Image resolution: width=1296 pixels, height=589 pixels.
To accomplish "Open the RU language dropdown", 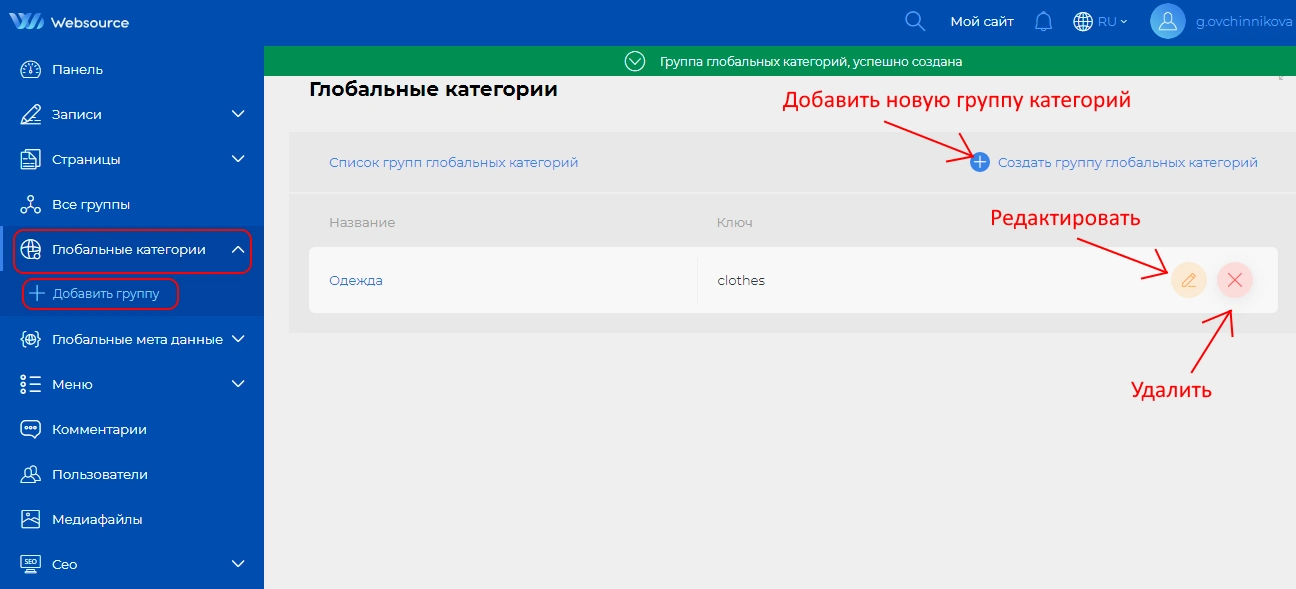I will pyautogui.click(x=1100, y=20).
